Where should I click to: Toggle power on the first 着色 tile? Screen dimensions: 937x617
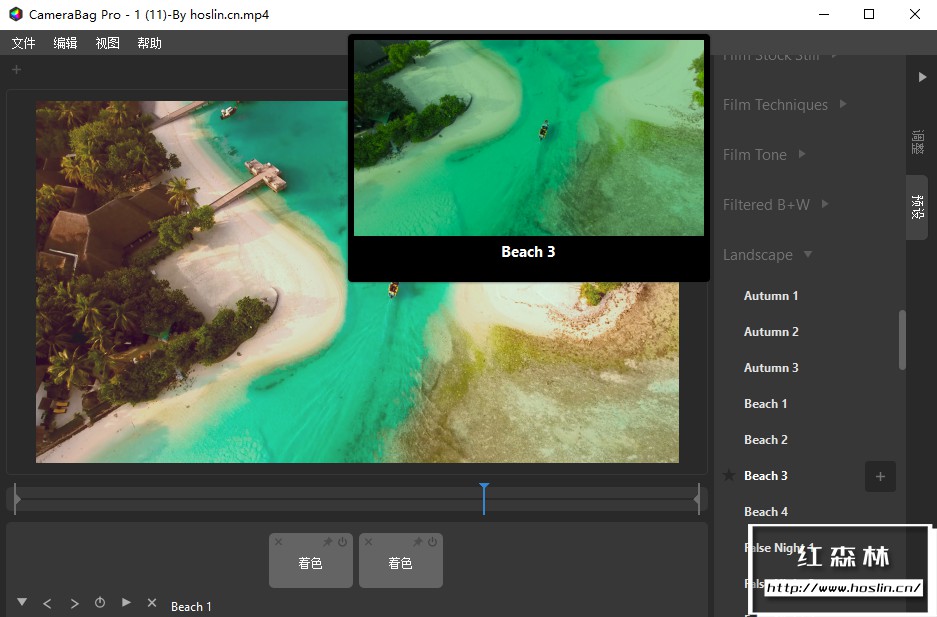pos(343,542)
